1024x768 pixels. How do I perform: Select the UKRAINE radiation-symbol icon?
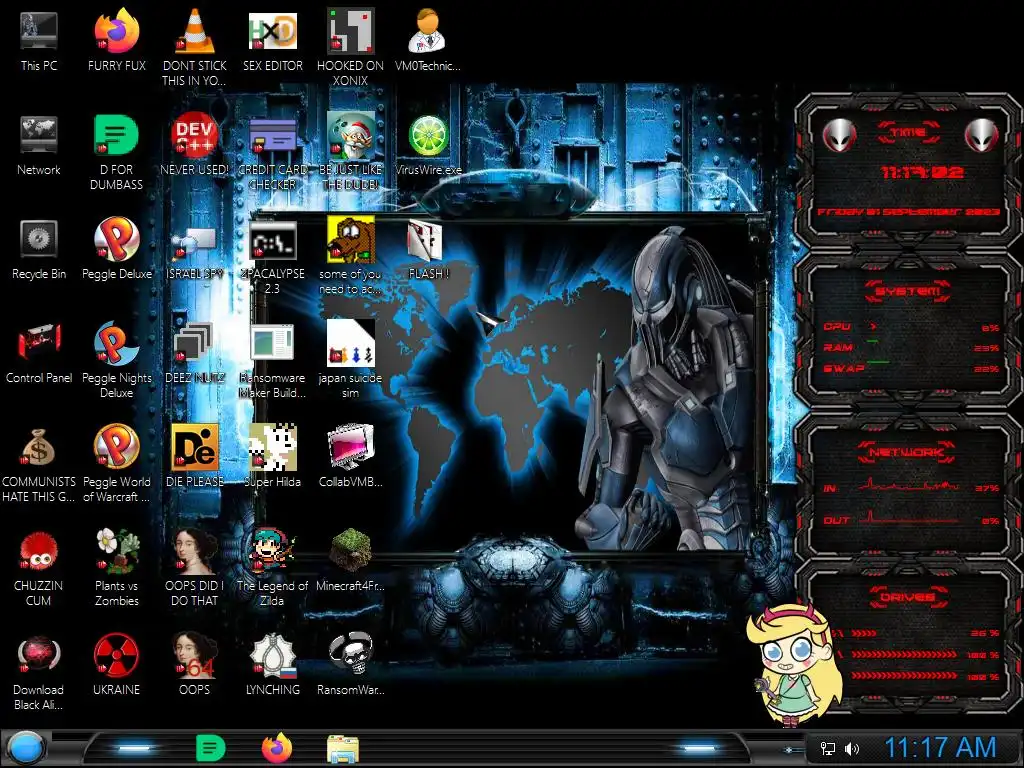pyautogui.click(x=116, y=665)
